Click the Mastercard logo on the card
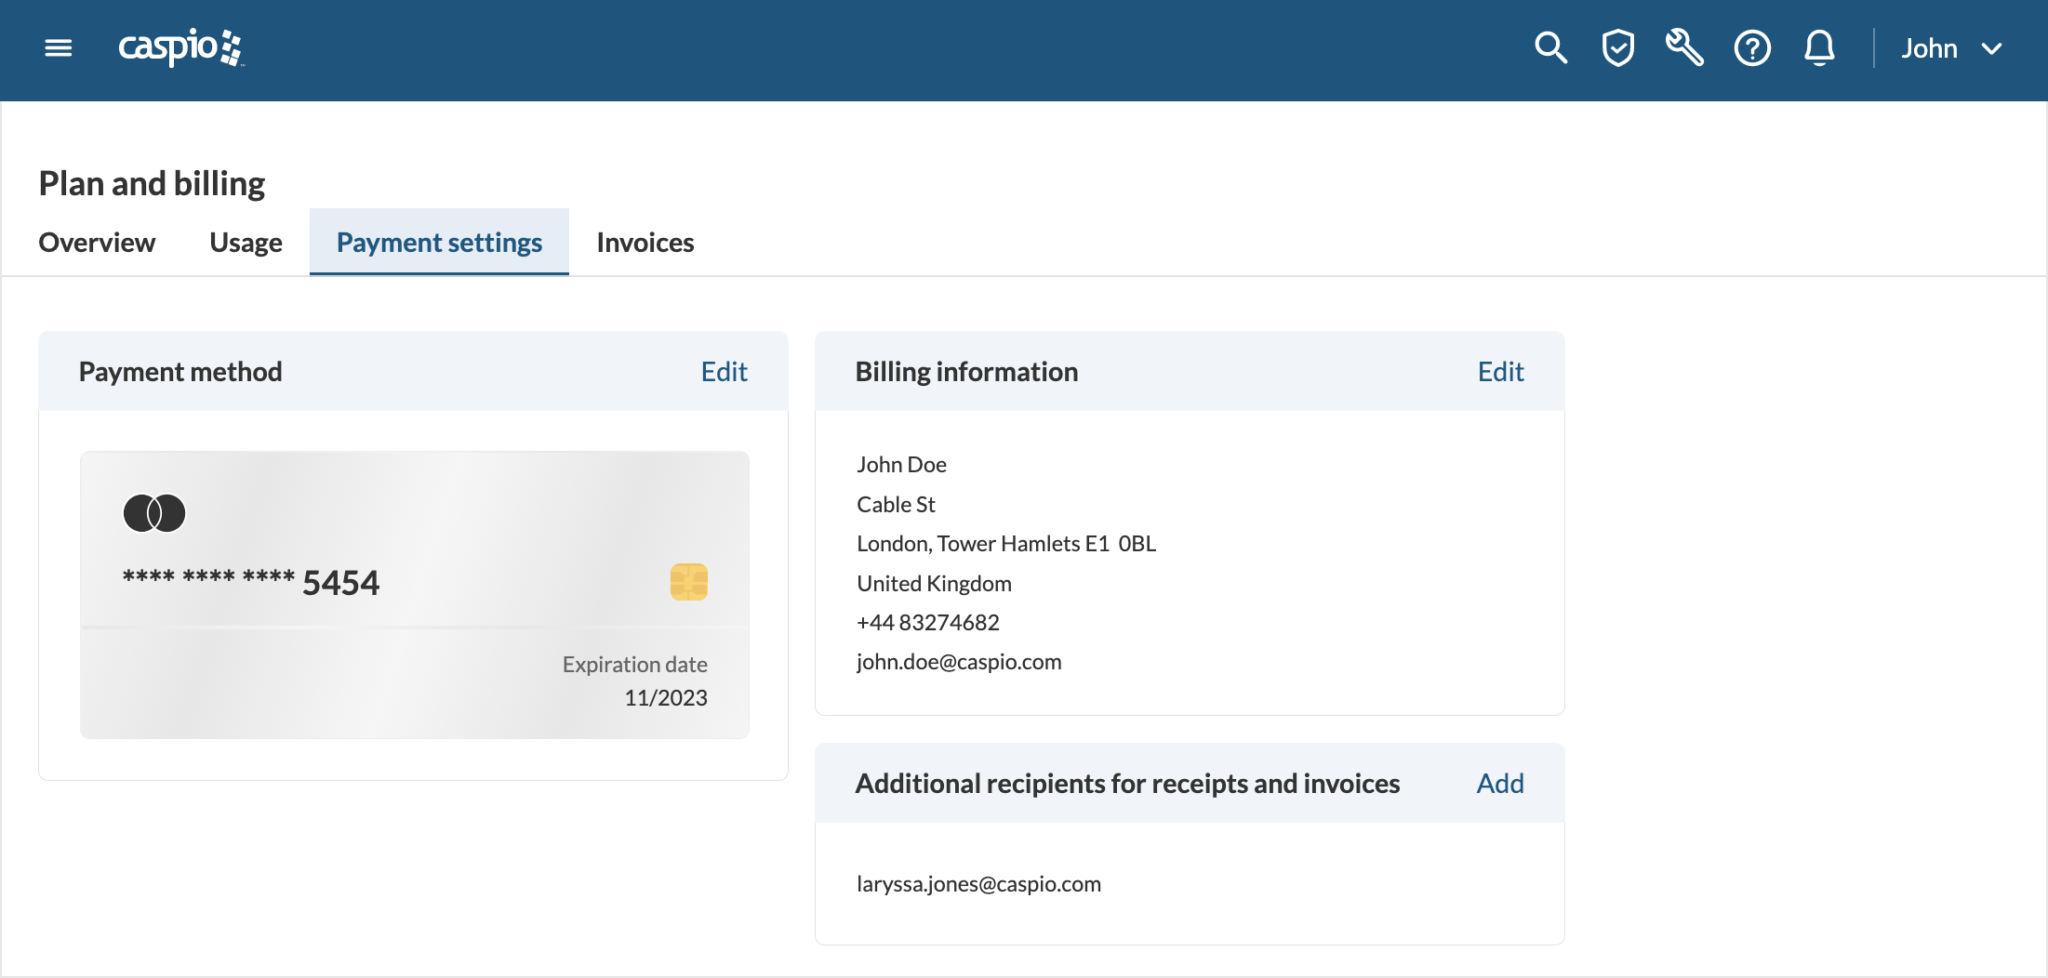Viewport: 2048px width, 978px height. pyautogui.click(x=156, y=512)
